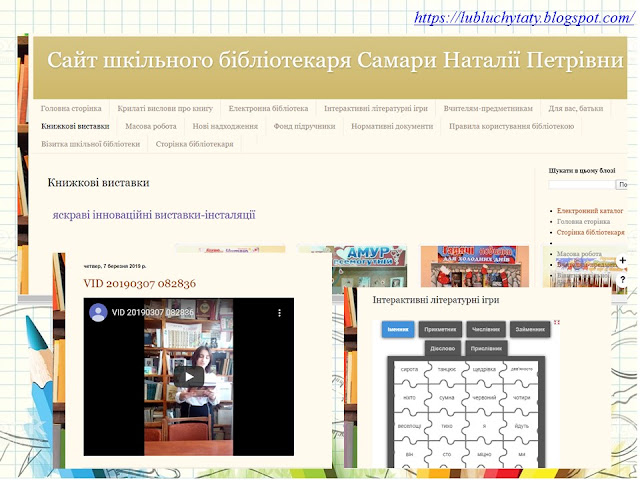This screenshot has width=640, height=480.
Task: Click puzzle piece я
Action: point(484,426)
